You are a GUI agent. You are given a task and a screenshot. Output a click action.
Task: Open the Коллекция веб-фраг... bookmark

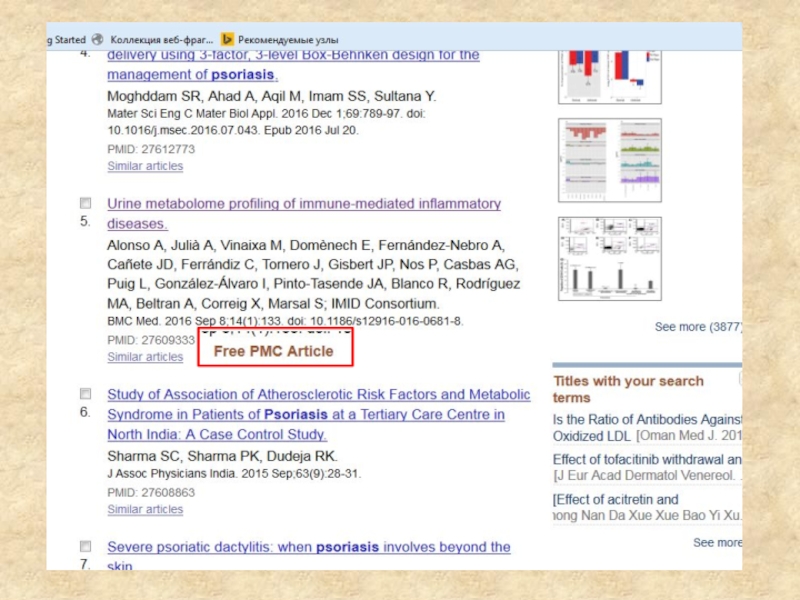[x=161, y=39]
